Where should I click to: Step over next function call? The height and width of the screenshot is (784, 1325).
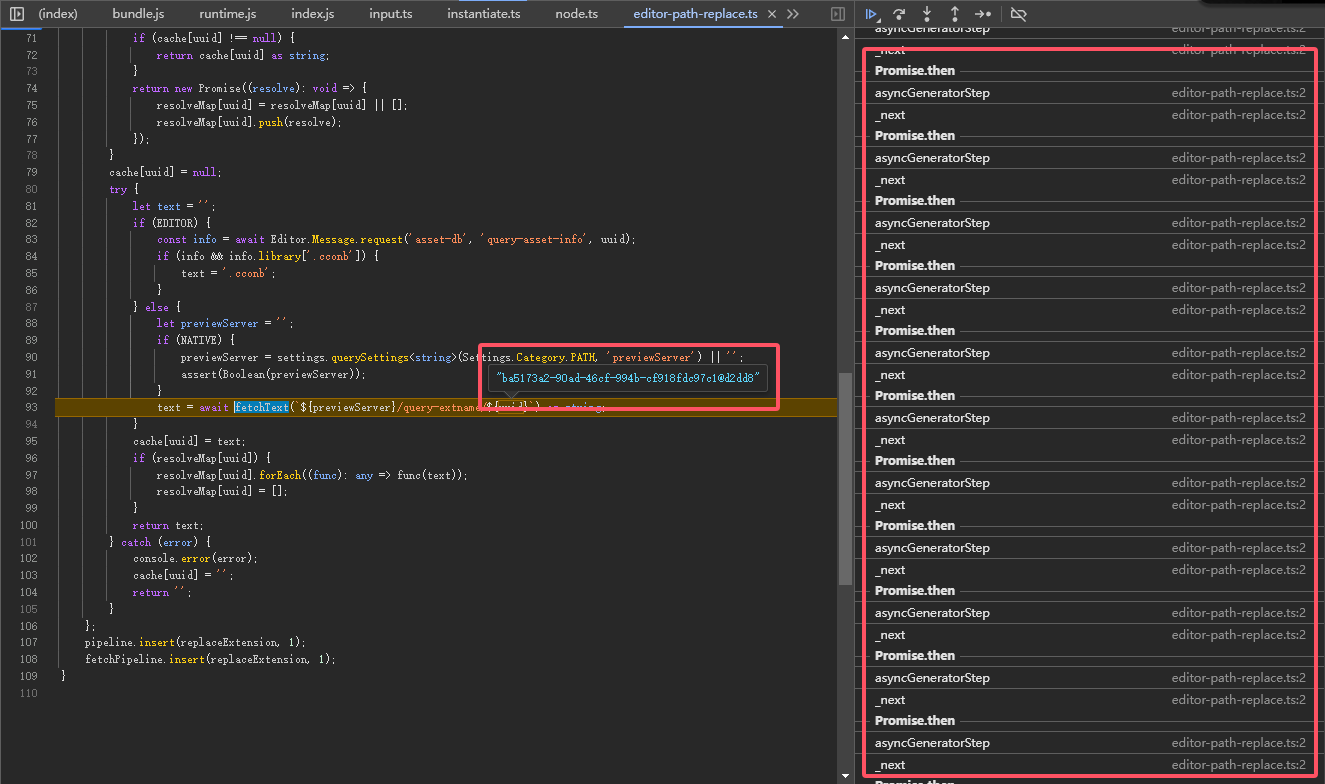(899, 14)
